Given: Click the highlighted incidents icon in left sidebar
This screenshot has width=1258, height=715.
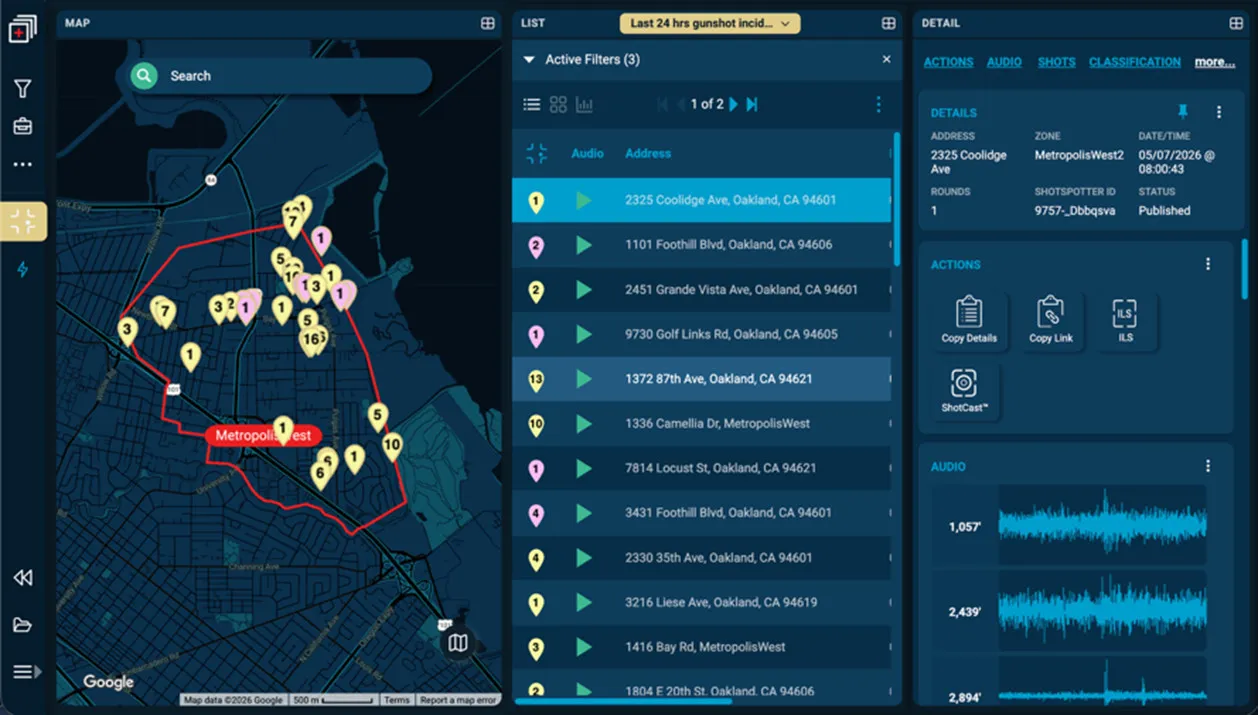Looking at the screenshot, I should point(23,222).
